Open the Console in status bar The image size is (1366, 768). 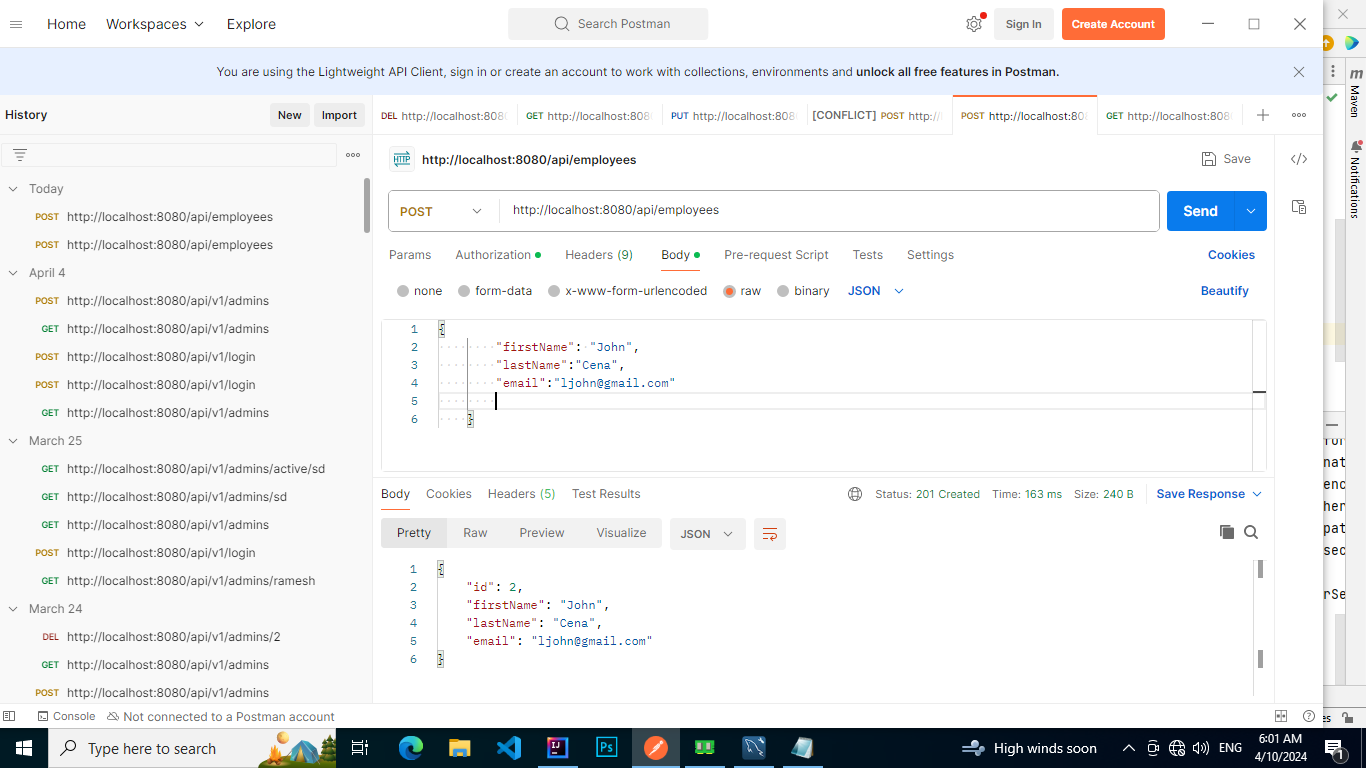pos(67,716)
